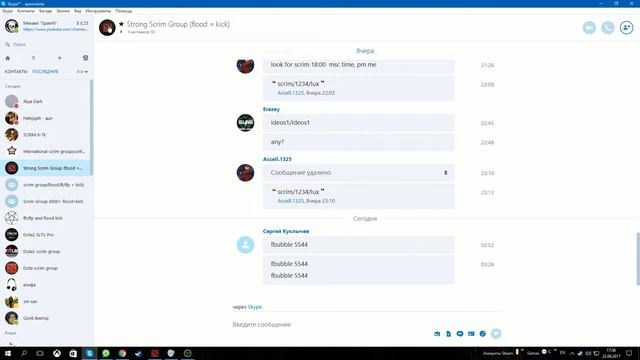Add participants to the group chat

tap(627, 28)
